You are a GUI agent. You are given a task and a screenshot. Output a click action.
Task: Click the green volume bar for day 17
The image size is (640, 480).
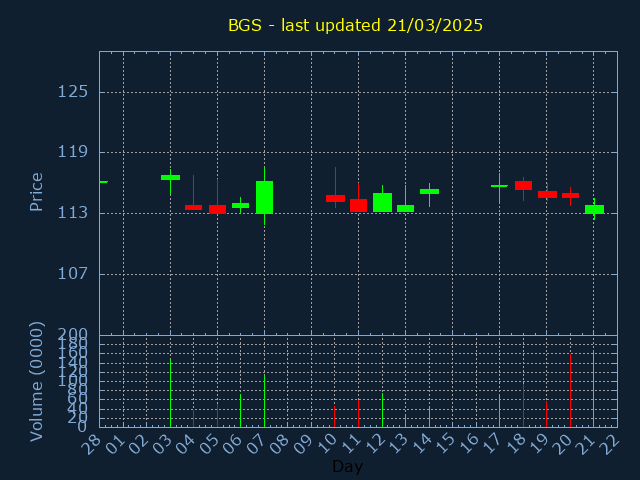499,411
